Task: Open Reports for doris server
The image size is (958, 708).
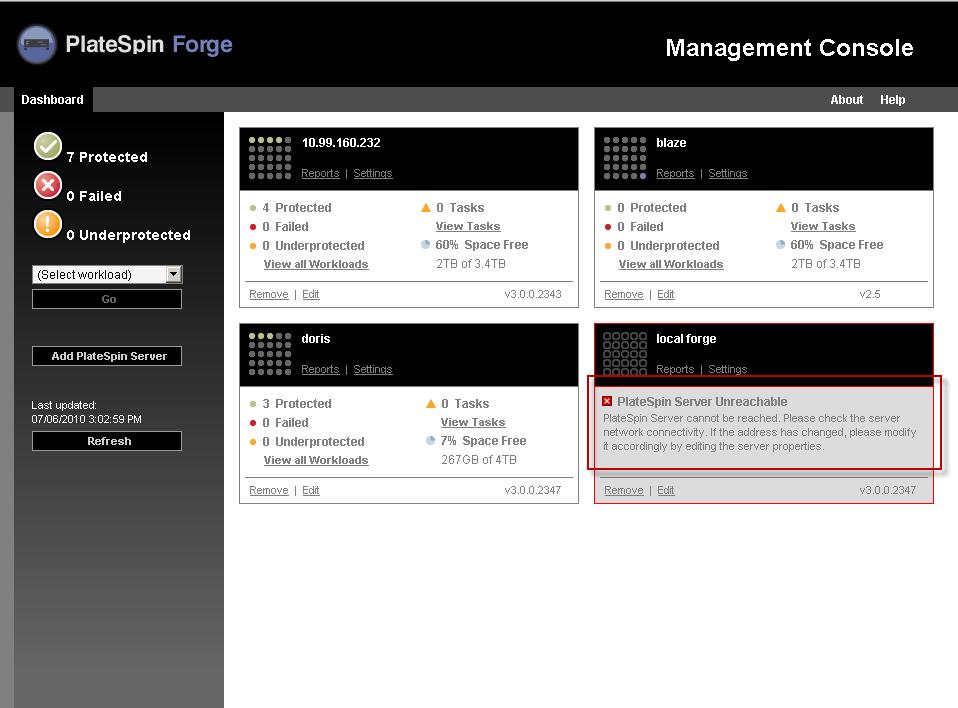Action: [320, 370]
